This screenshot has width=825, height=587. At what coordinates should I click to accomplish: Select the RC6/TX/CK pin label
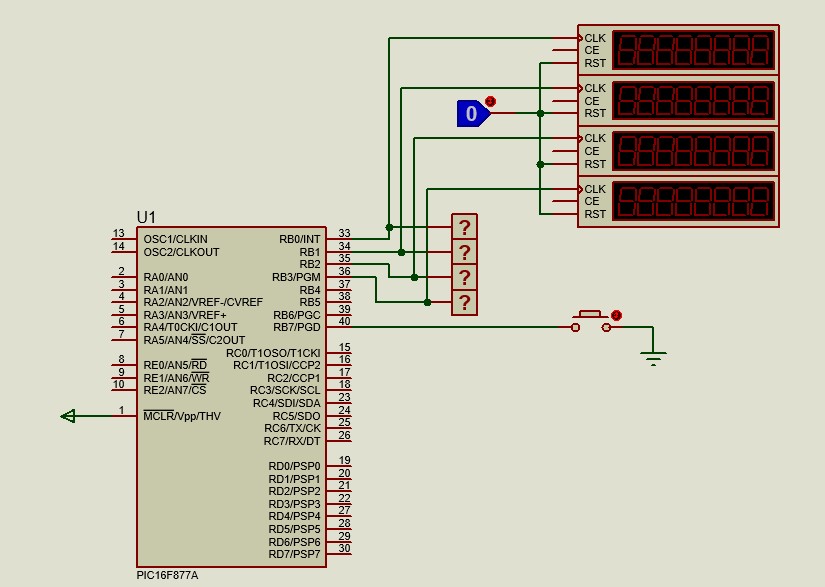tap(292, 429)
